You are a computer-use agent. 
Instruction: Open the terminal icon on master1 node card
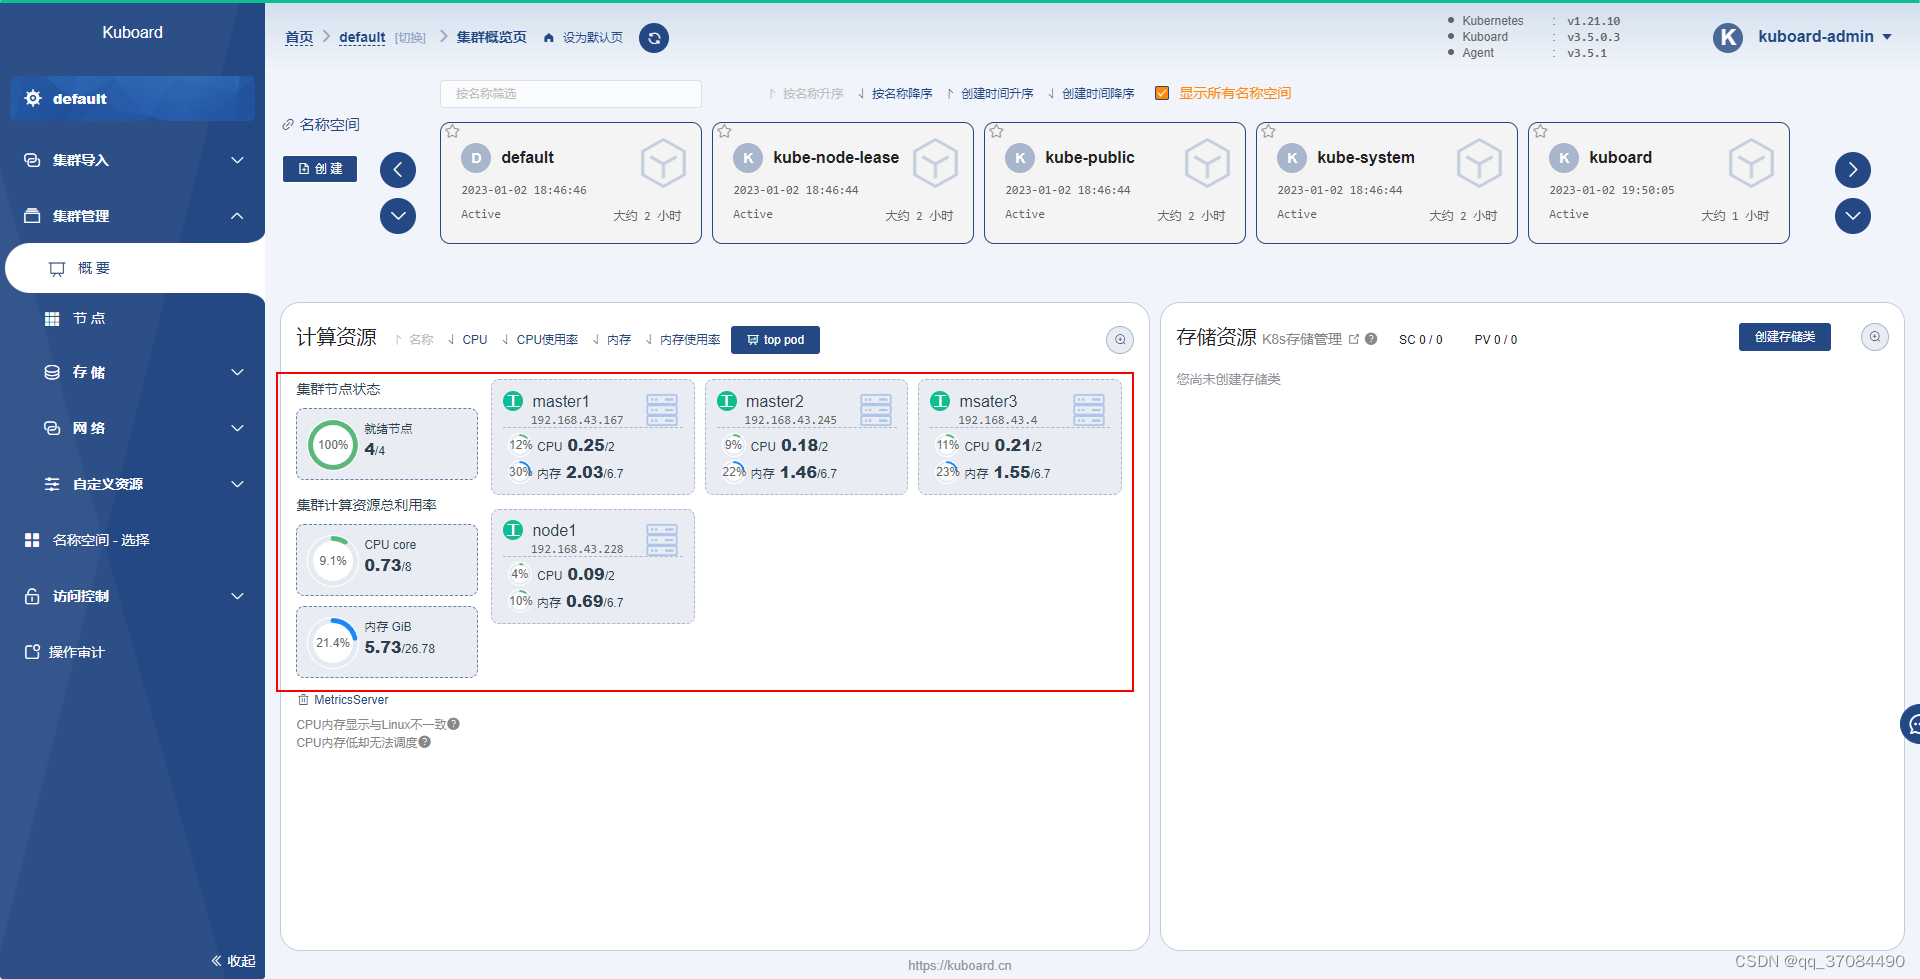[662, 409]
